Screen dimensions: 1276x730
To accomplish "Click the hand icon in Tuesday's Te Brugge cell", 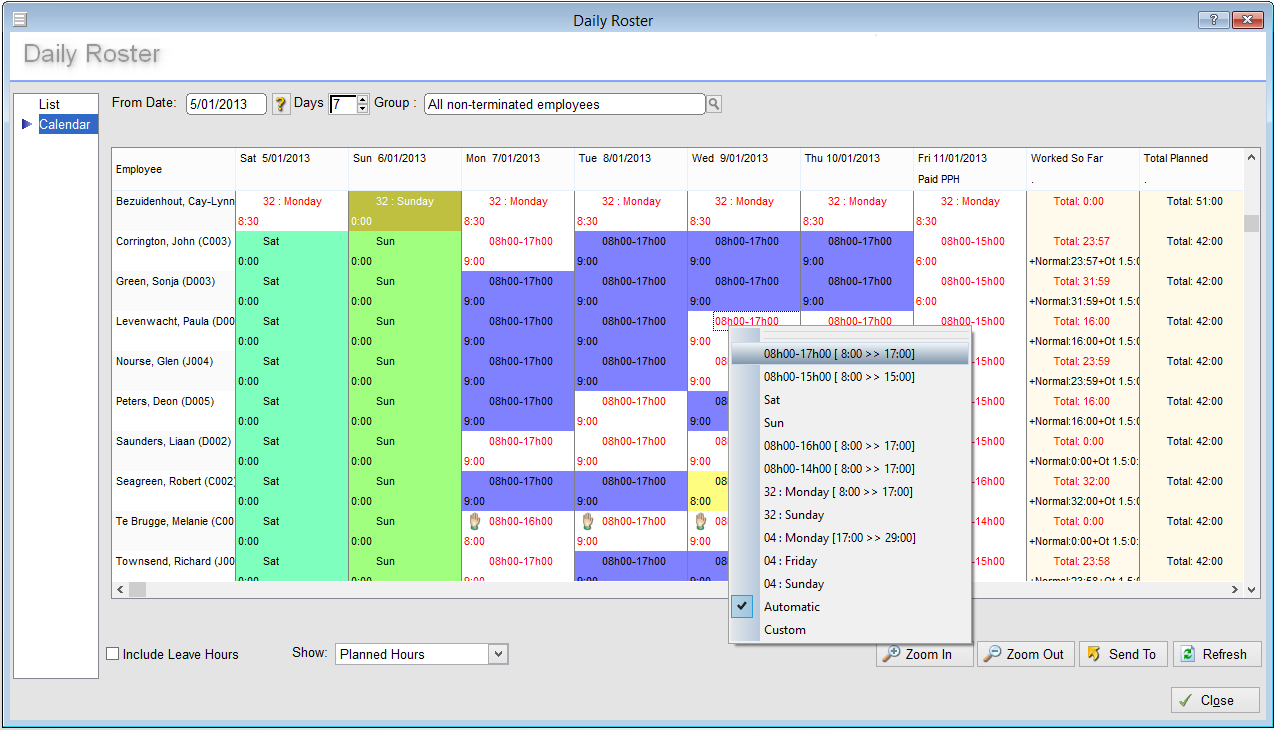I will [x=589, y=521].
